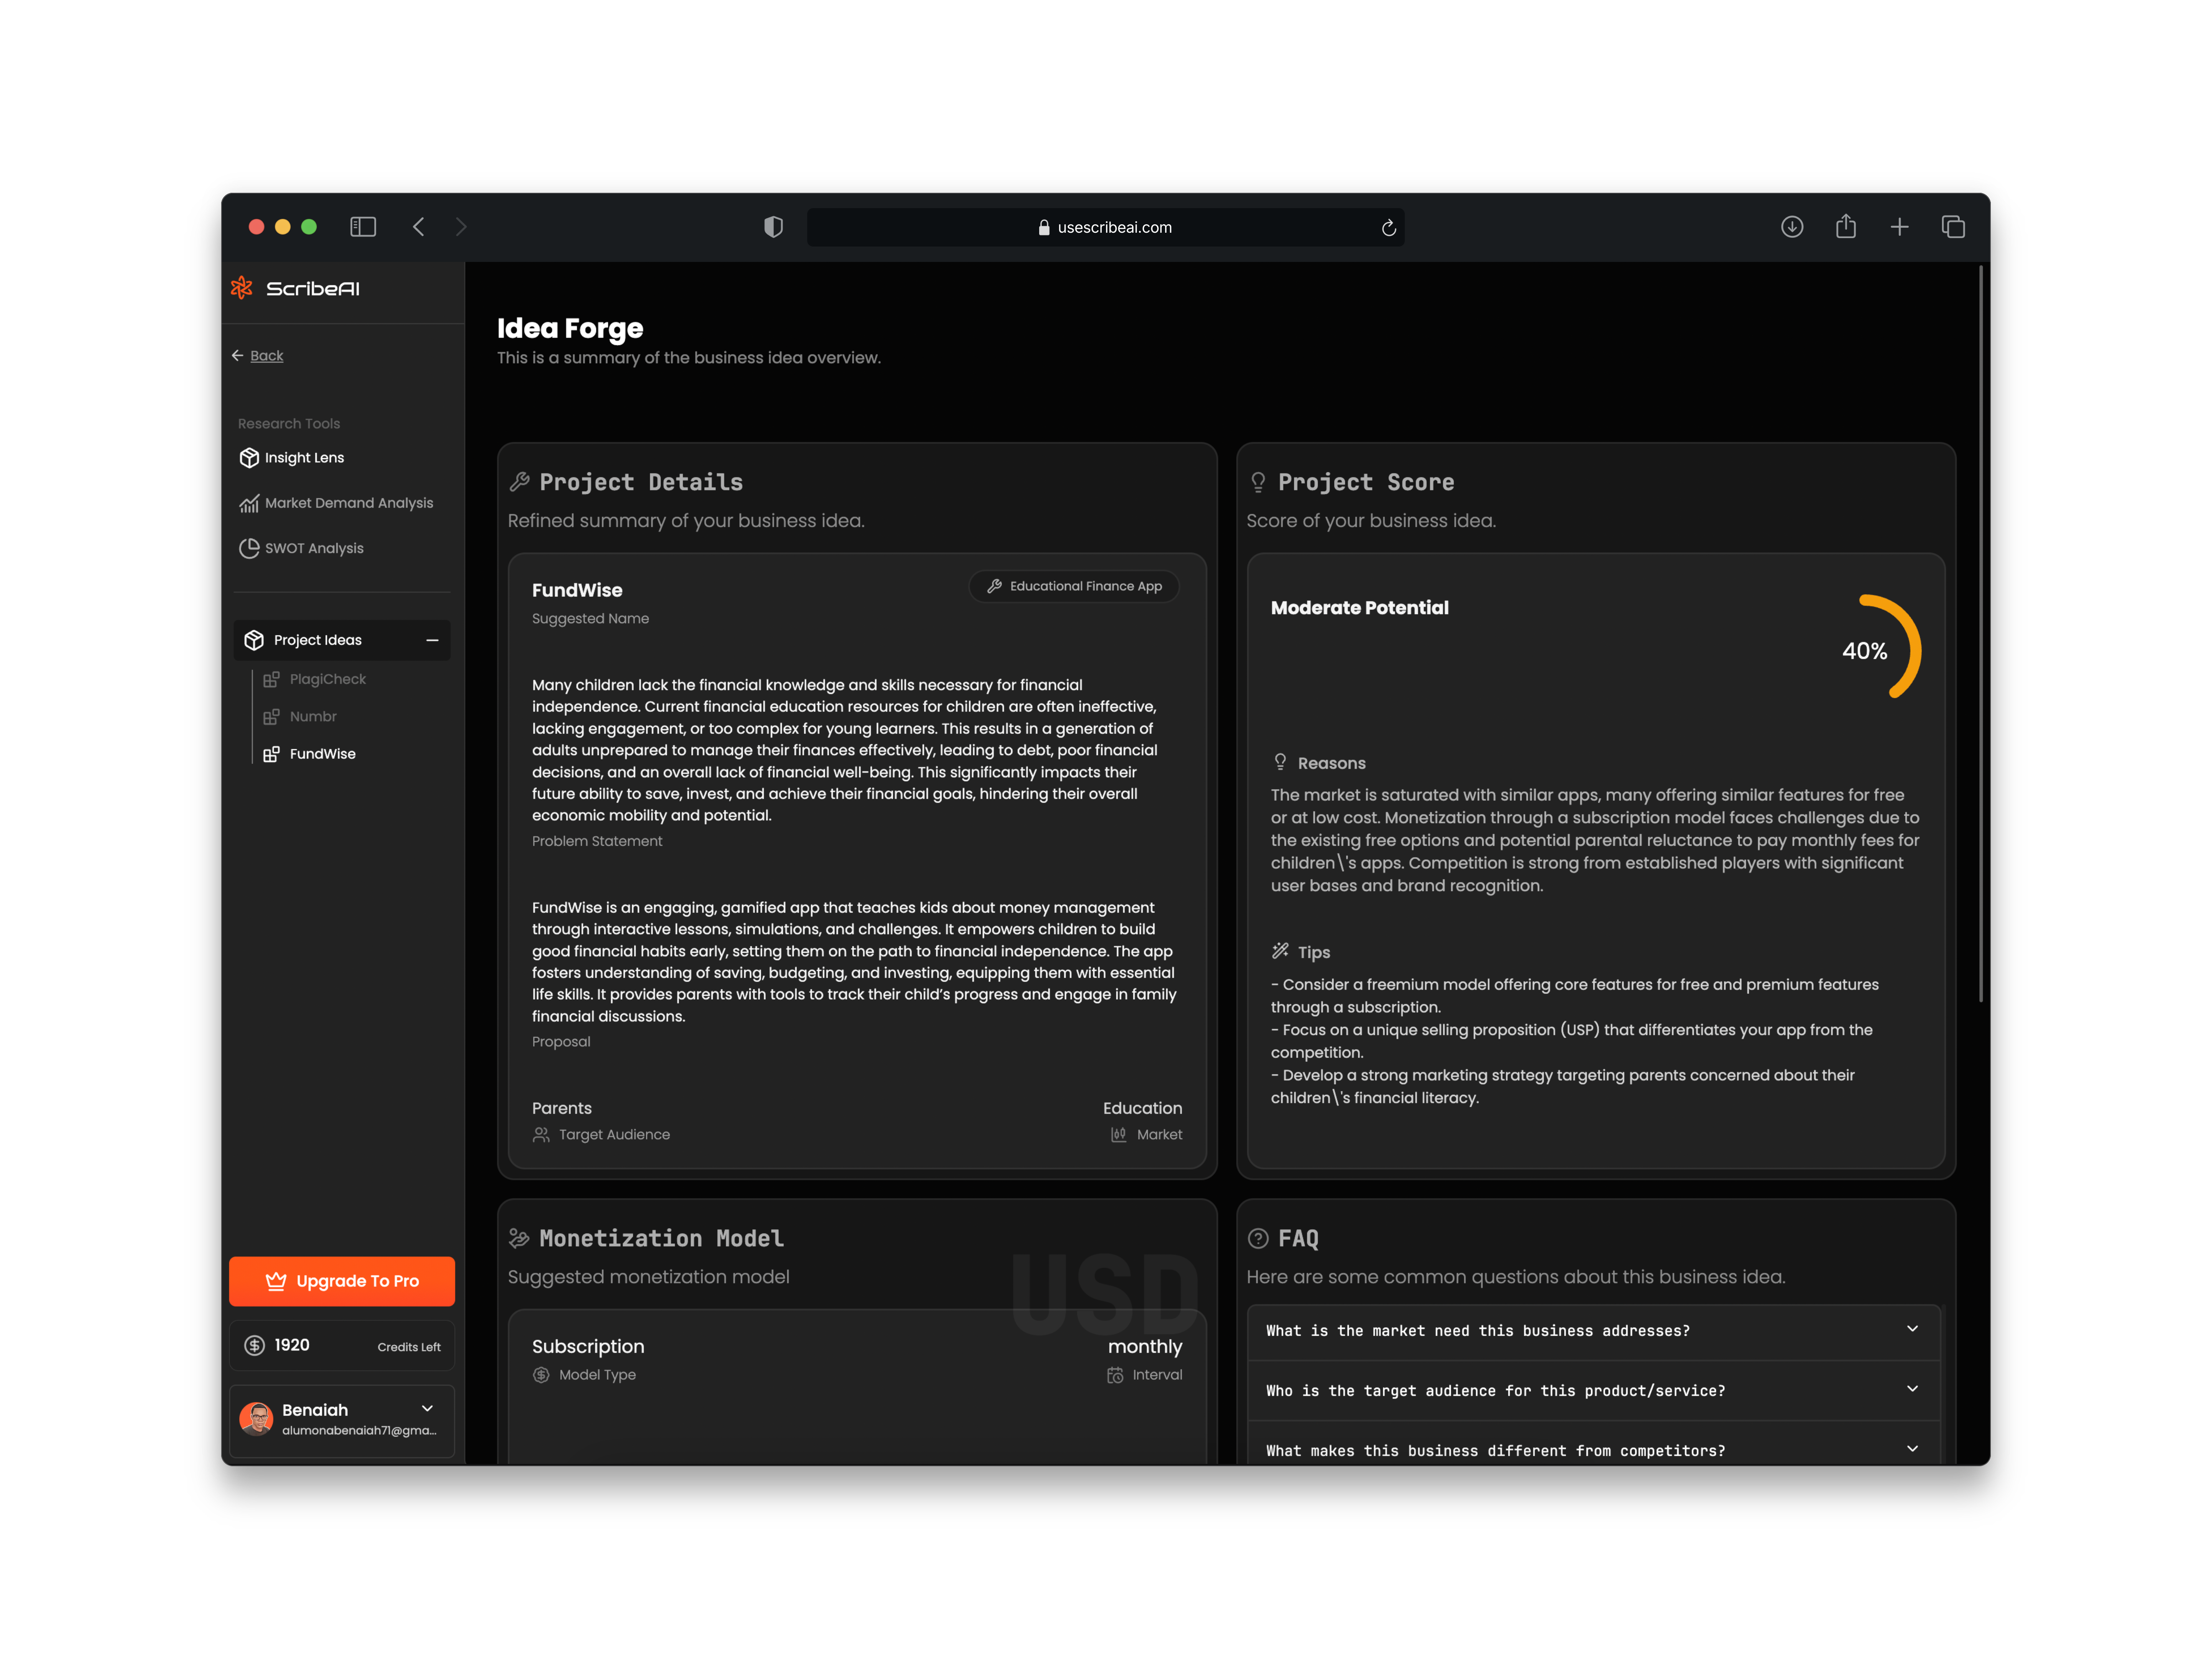
Task: Open Market Demand Analysis tool
Action: (x=348, y=503)
